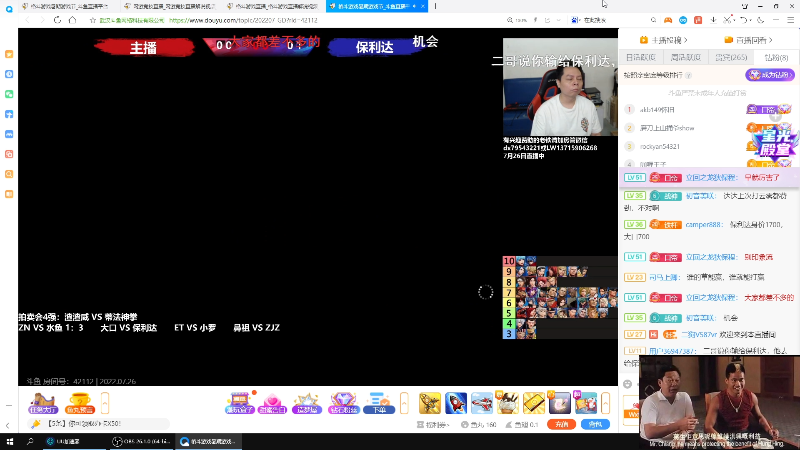800x450 pixels.
Task: Open Windows Start menu
Action: pos(10,441)
